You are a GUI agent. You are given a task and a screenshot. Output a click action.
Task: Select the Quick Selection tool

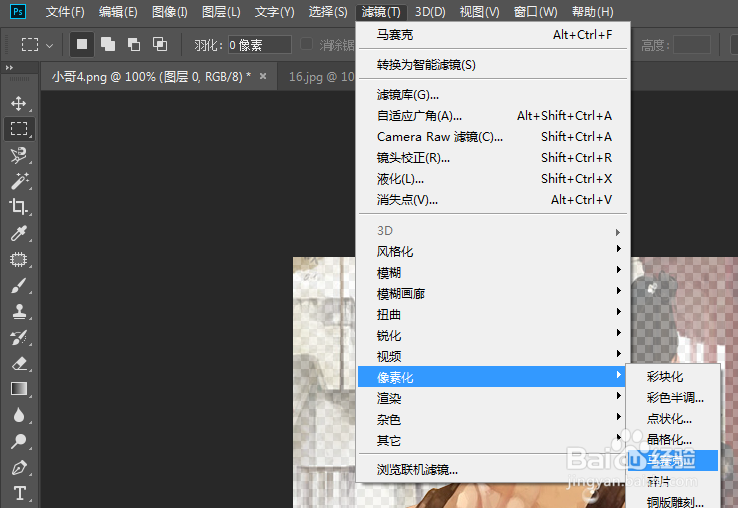tap(19, 155)
